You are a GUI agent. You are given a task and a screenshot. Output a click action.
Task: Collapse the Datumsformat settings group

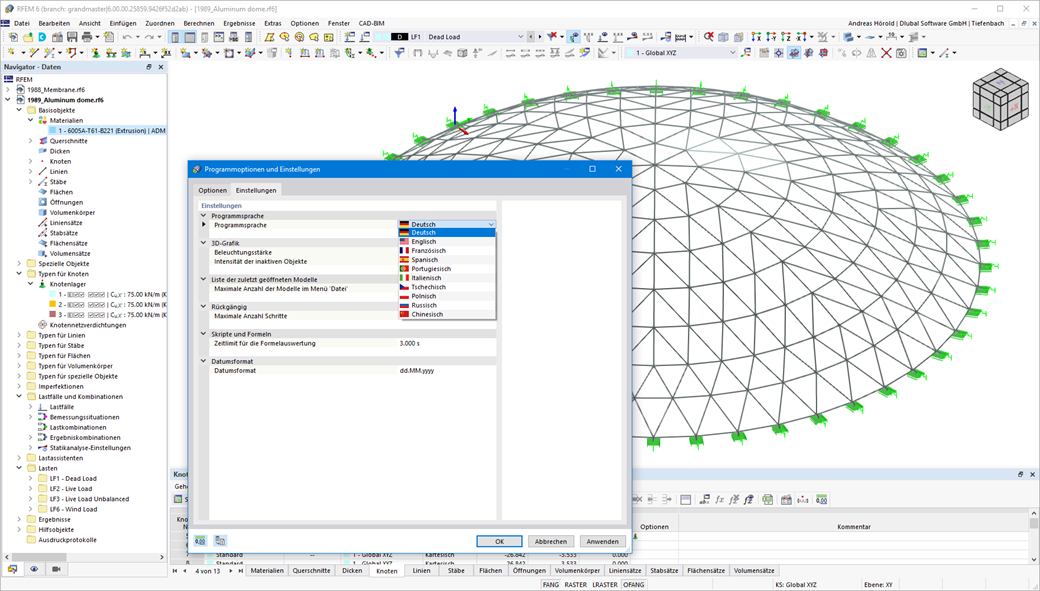coord(204,361)
